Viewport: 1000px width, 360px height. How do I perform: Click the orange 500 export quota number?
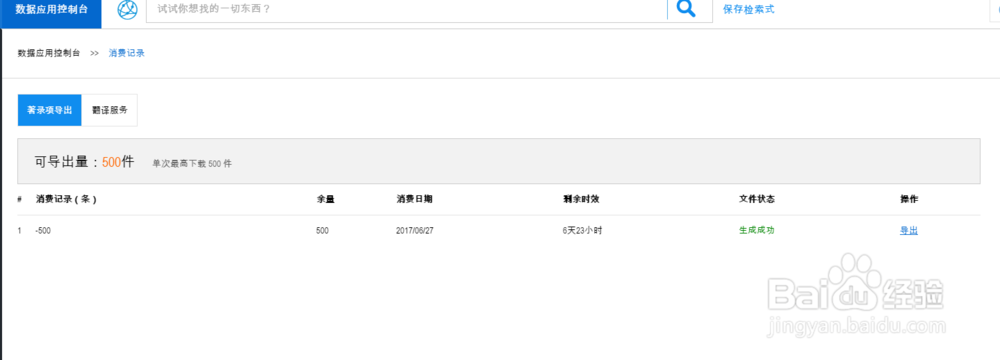point(112,162)
